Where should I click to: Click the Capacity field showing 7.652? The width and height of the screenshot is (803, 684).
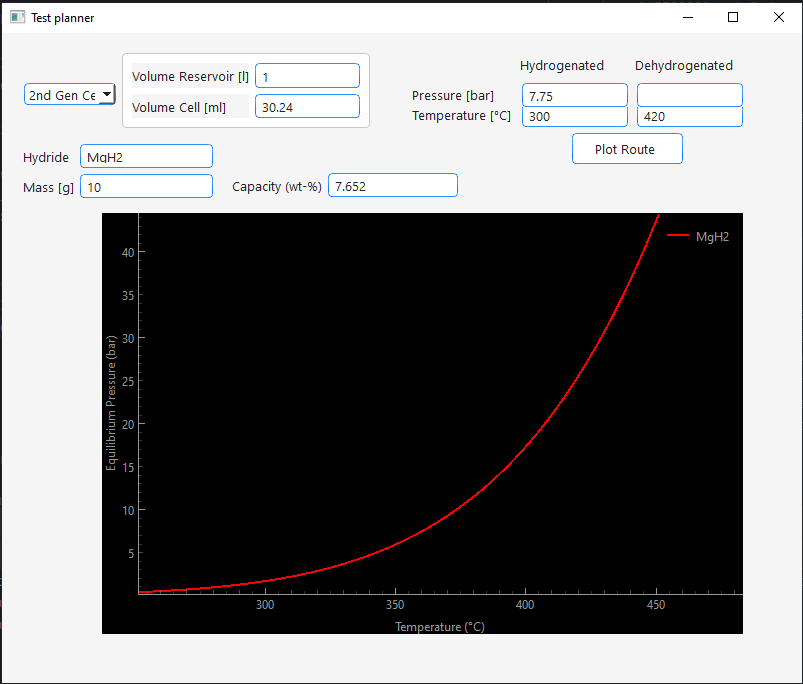392,185
